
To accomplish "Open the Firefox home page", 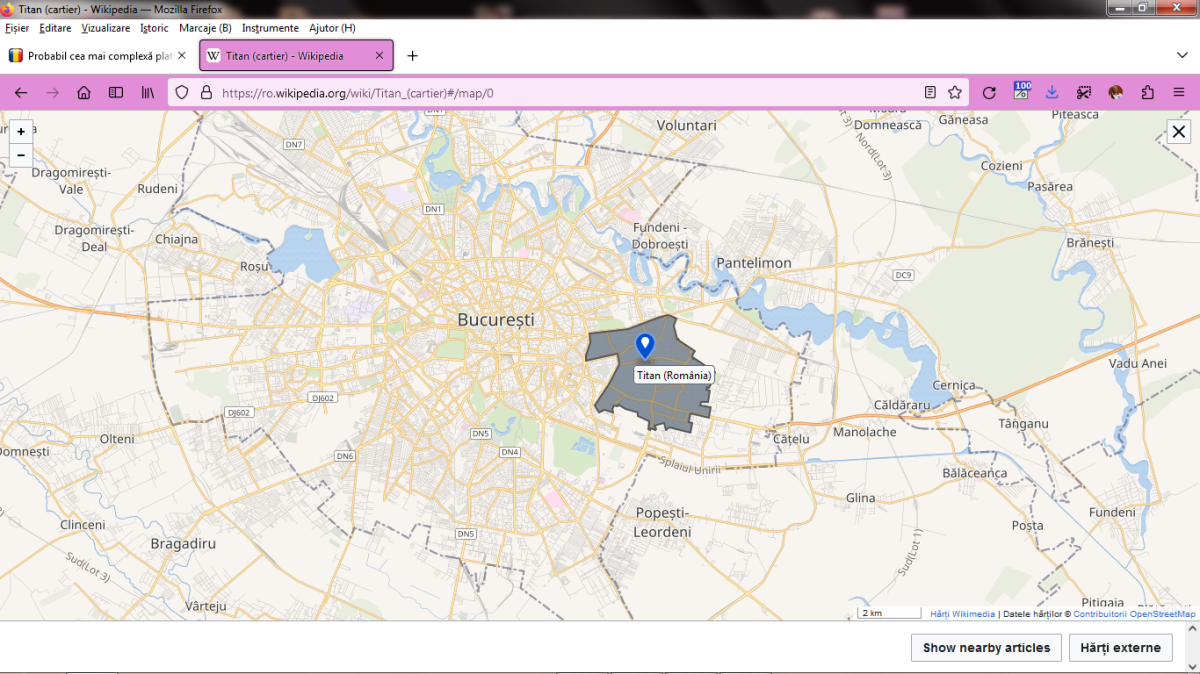I will tap(84, 92).
